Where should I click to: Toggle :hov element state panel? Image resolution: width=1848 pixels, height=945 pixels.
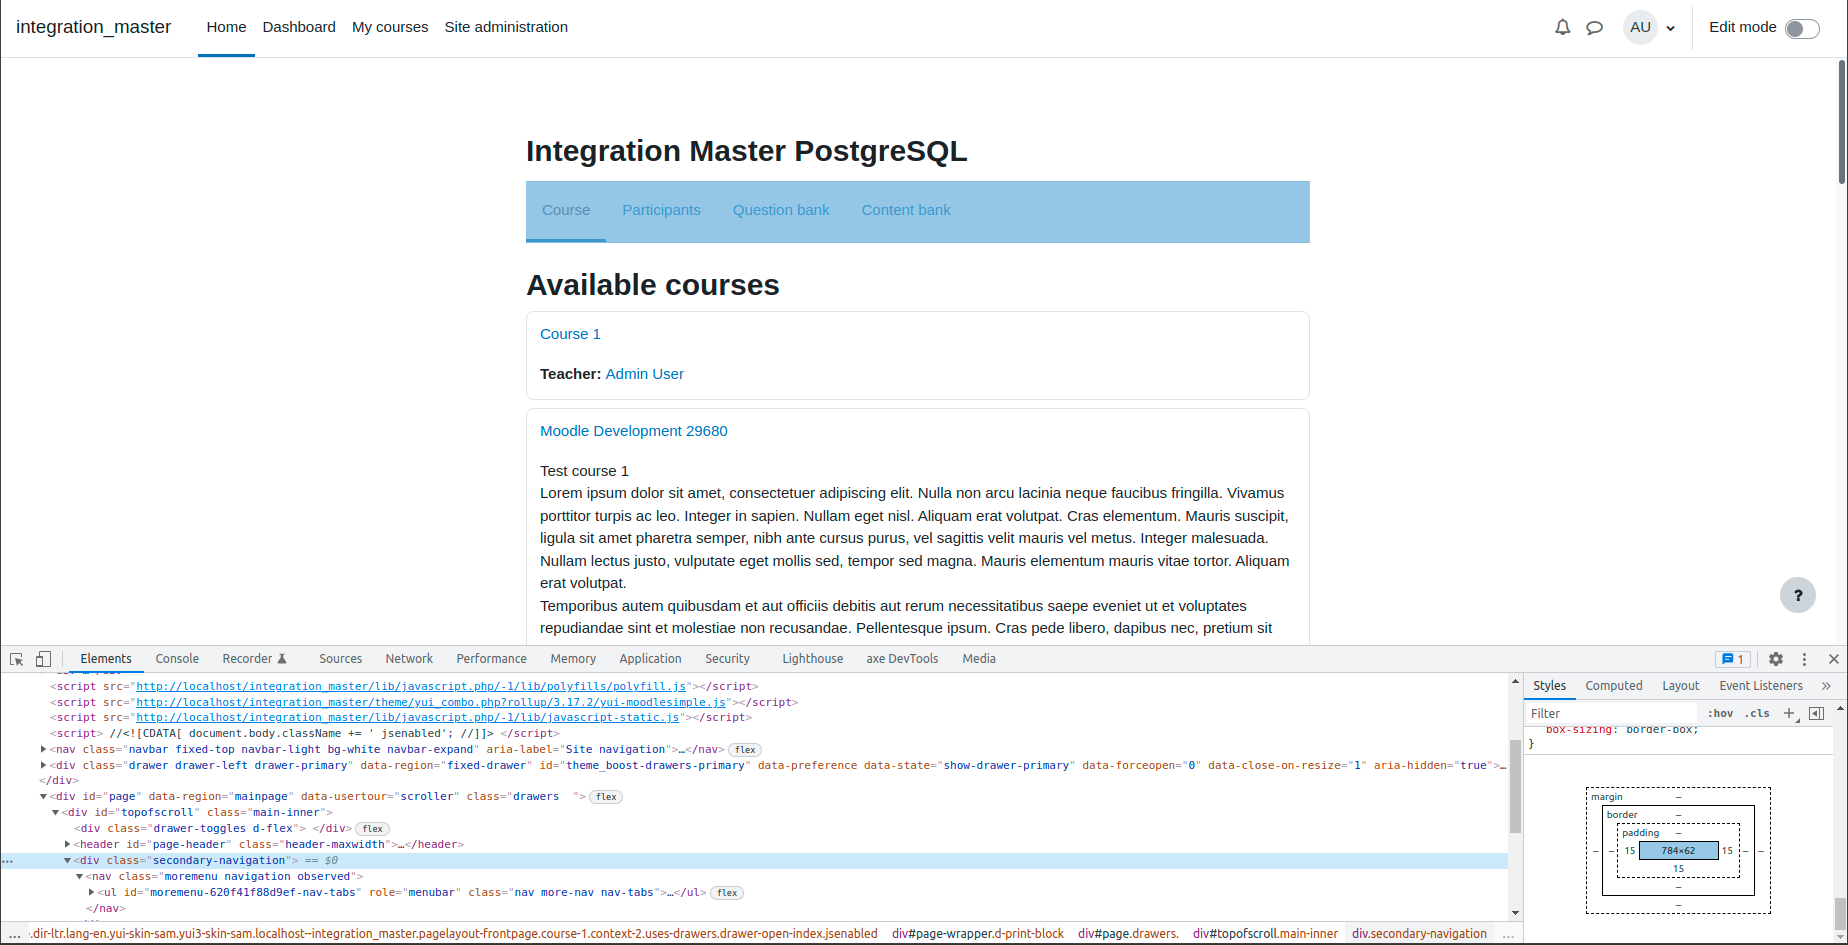1721,713
